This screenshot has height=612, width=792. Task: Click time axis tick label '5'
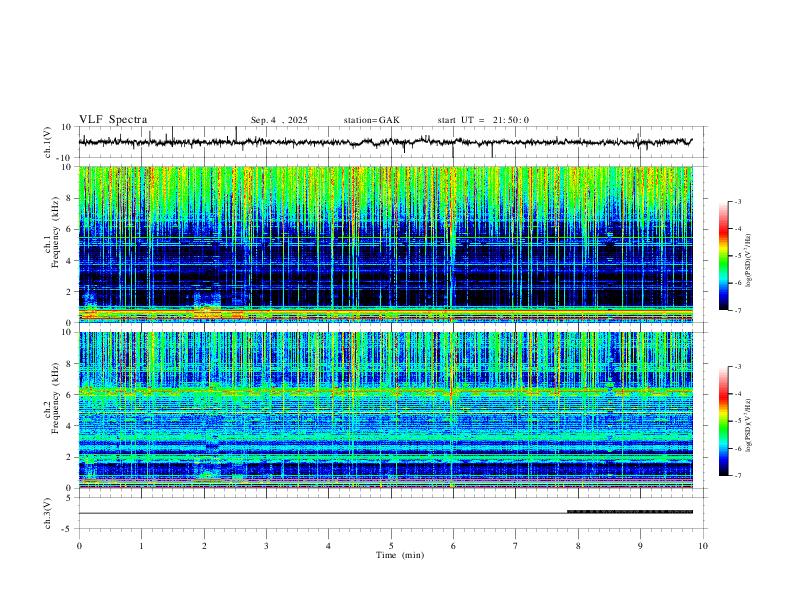(391, 546)
